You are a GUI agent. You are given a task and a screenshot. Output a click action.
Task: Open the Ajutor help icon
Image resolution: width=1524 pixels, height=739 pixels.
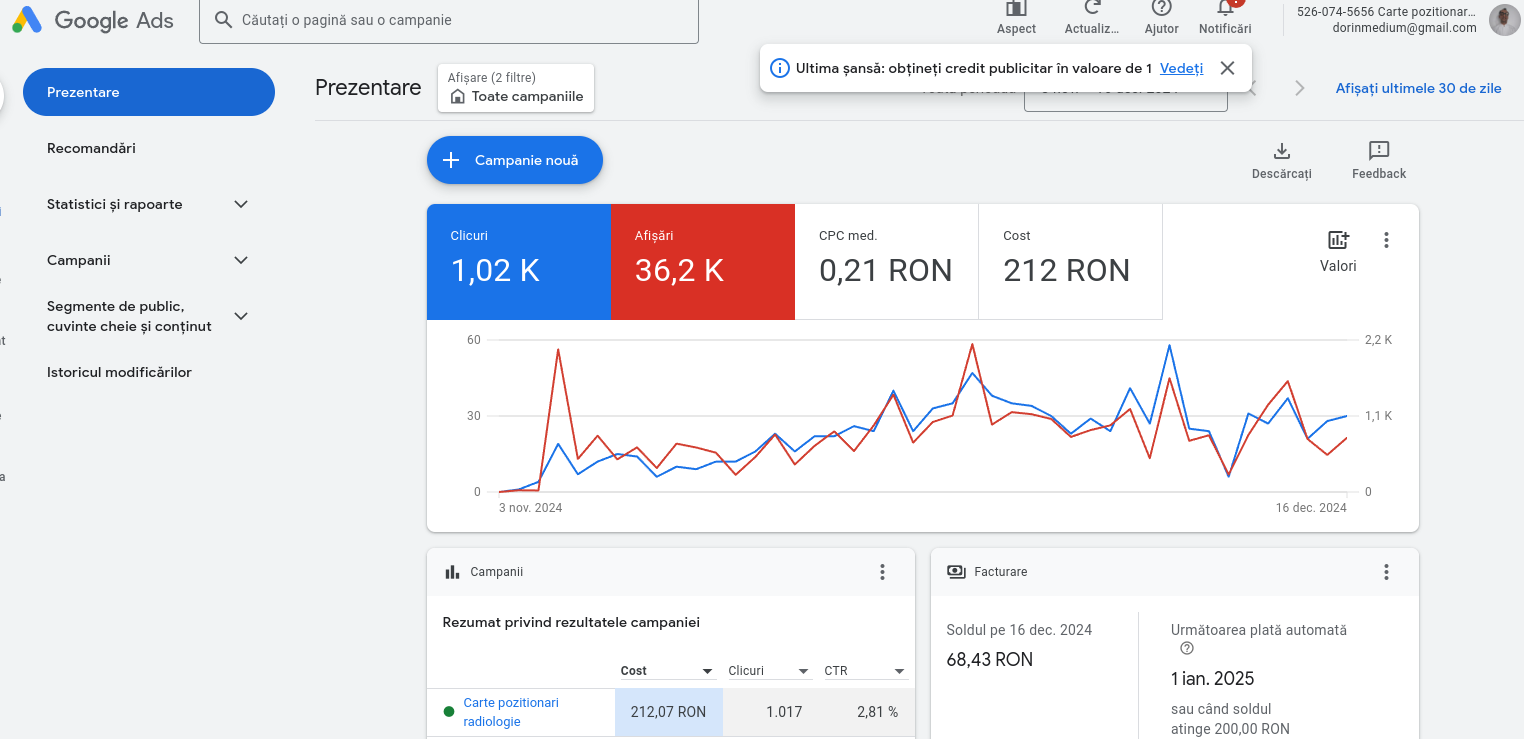(x=1161, y=9)
